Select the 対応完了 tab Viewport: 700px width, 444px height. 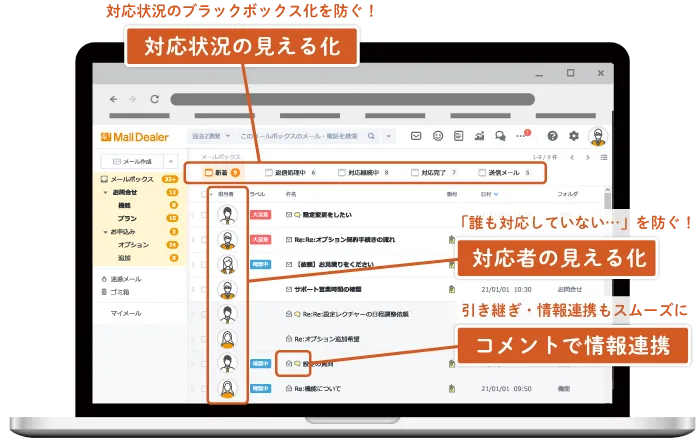(432, 173)
